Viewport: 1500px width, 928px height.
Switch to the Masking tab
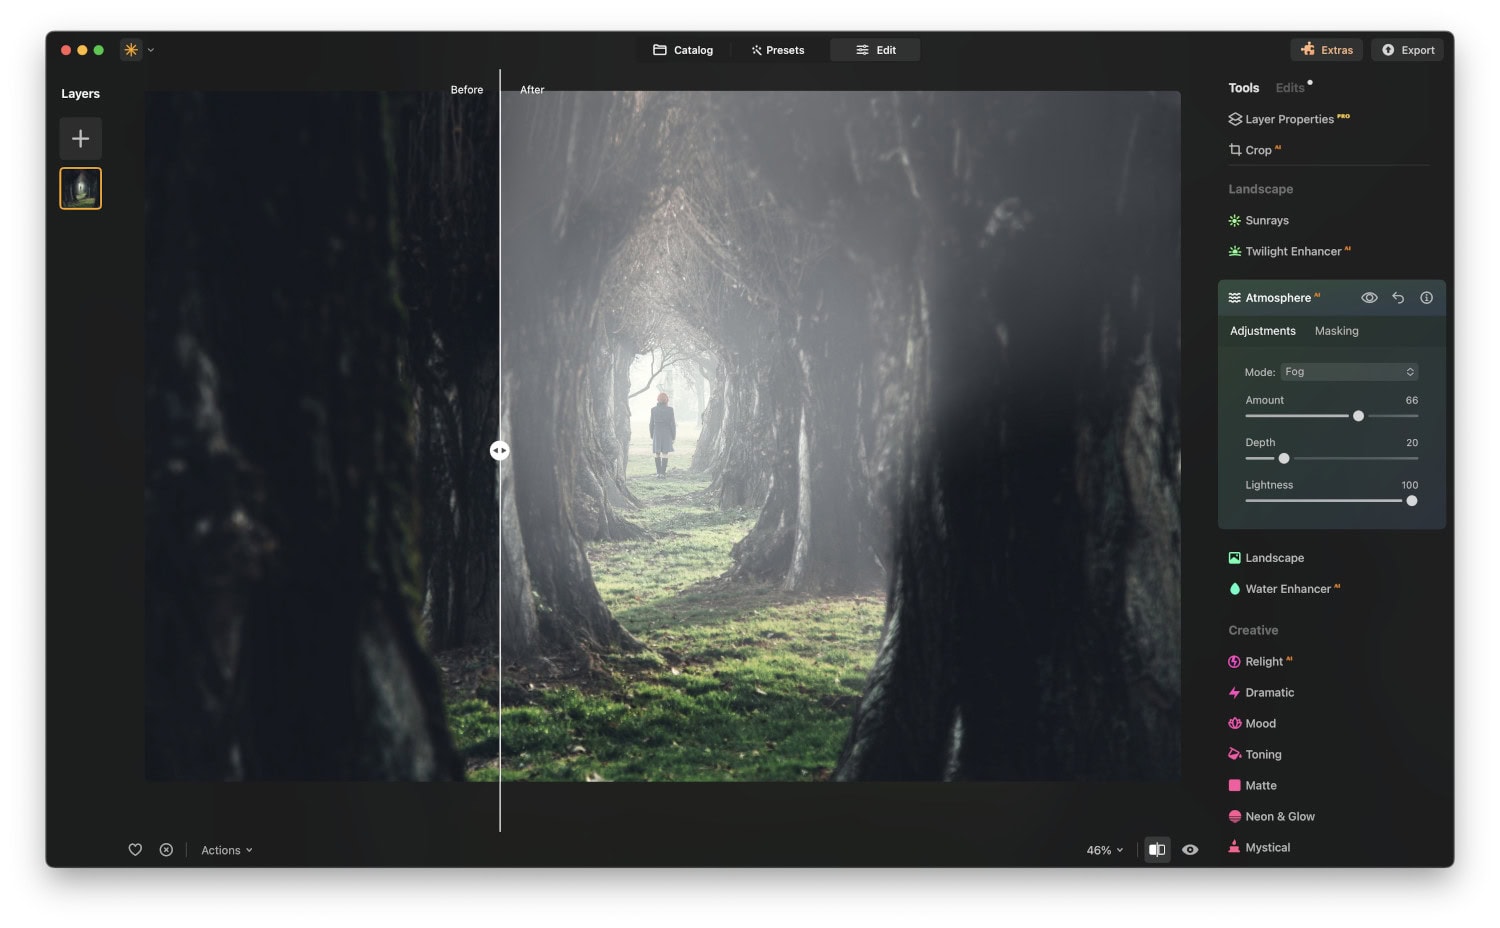(x=1336, y=330)
